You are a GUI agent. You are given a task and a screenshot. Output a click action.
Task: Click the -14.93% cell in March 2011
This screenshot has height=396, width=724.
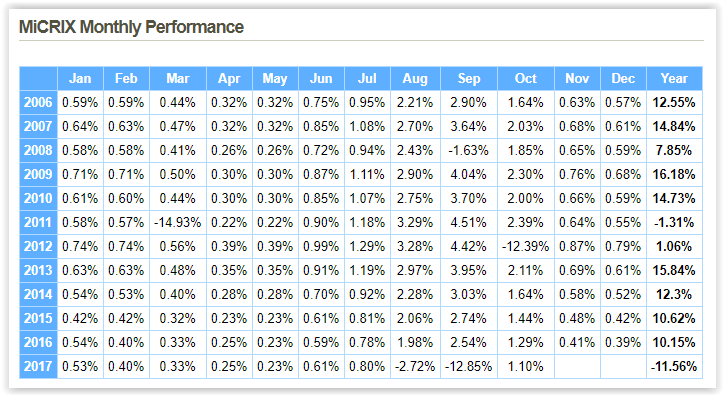tap(178, 222)
